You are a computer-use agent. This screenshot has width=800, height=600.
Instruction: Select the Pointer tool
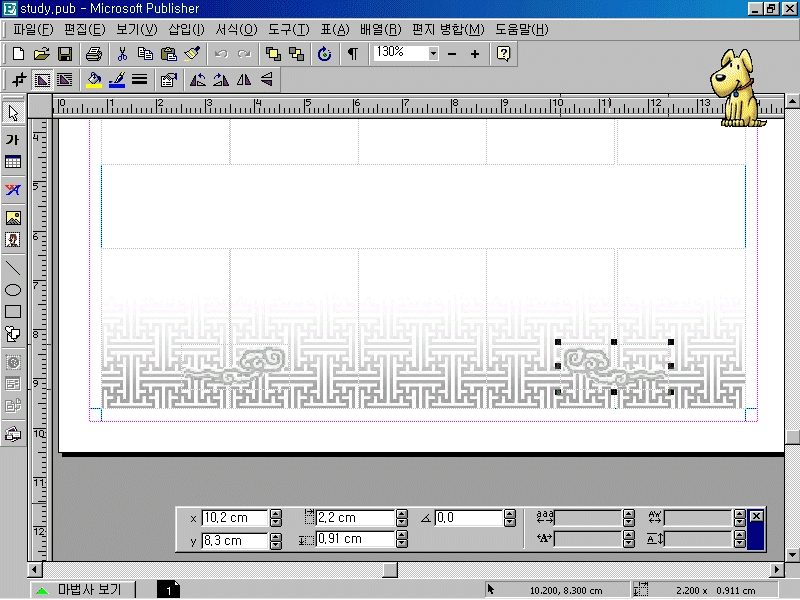coord(13,113)
